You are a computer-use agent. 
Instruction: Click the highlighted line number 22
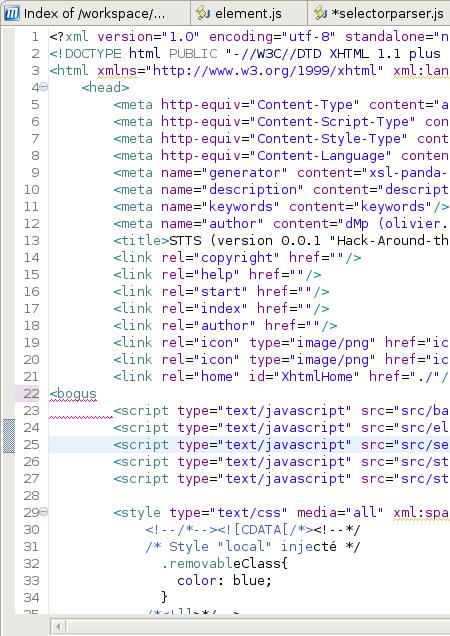pyautogui.click(x=31, y=394)
